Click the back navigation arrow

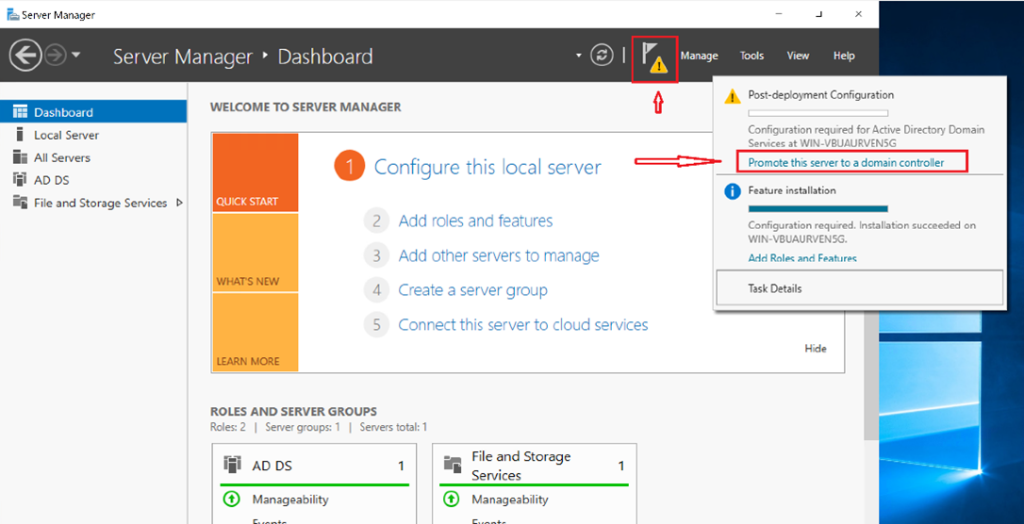pos(25,56)
